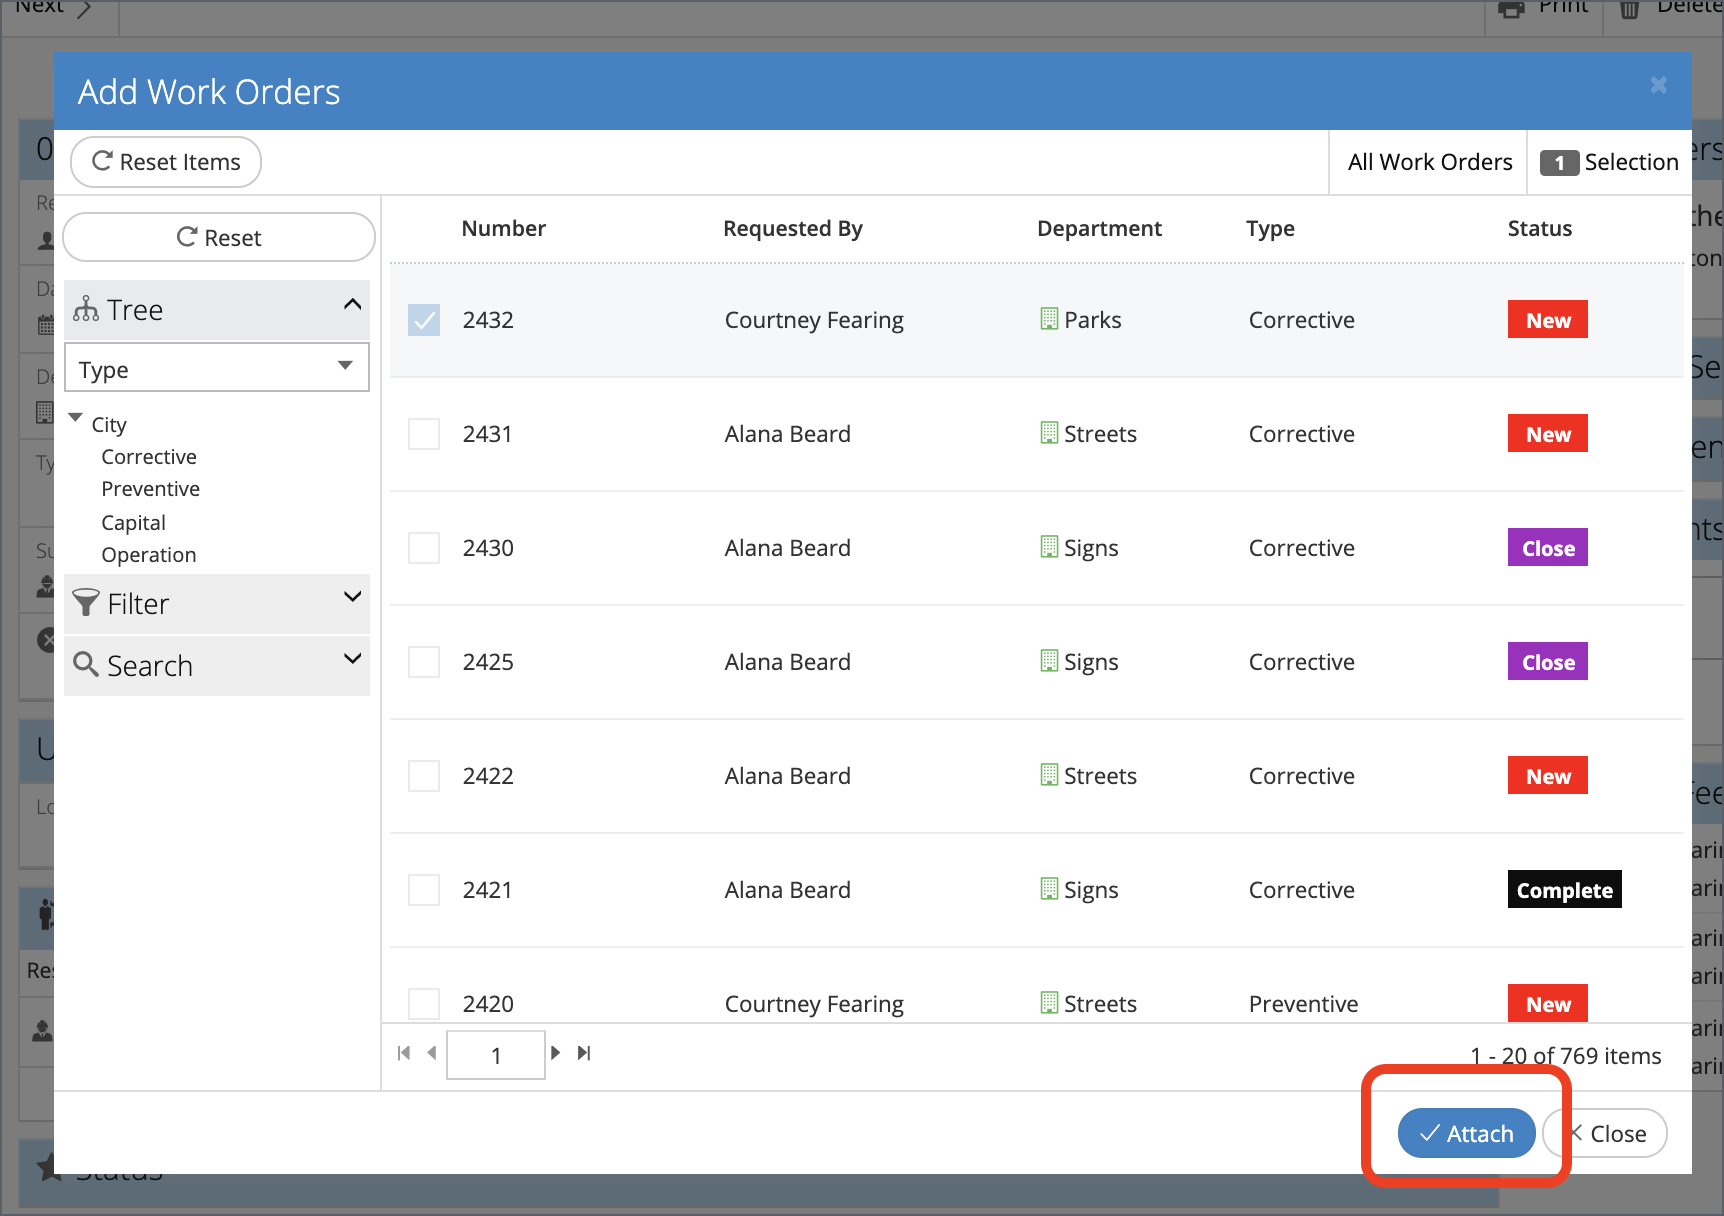Click Parks department building icon
This screenshot has width=1724, height=1216.
[x=1049, y=319]
